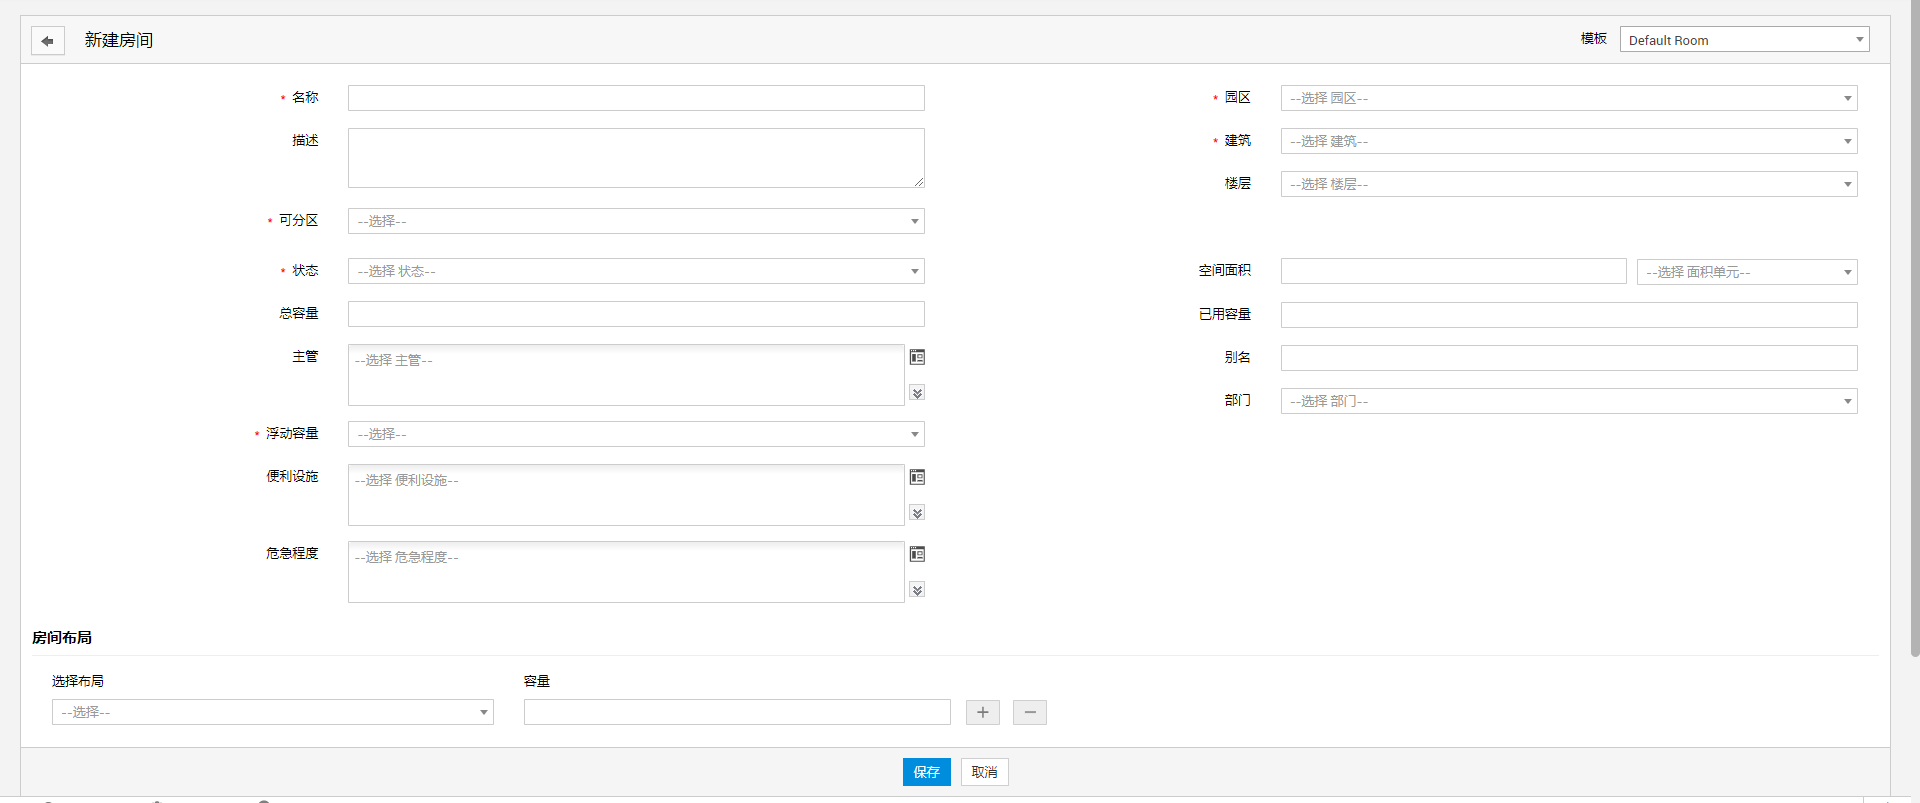The width and height of the screenshot is (1920, 803).
Task: Expand the 主管 field with double-chevron icon
Action: [917, 393]
